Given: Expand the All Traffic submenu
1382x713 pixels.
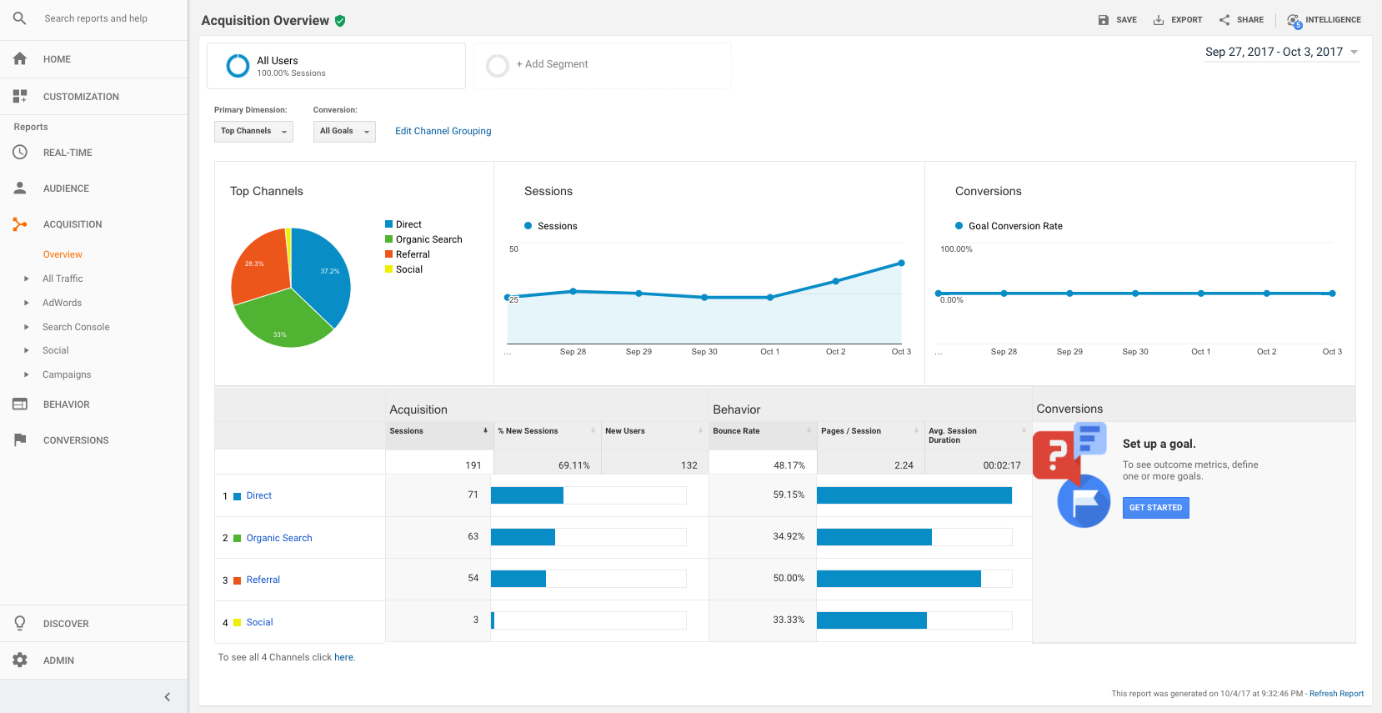Looking at the screenshot, I should 27,279.
